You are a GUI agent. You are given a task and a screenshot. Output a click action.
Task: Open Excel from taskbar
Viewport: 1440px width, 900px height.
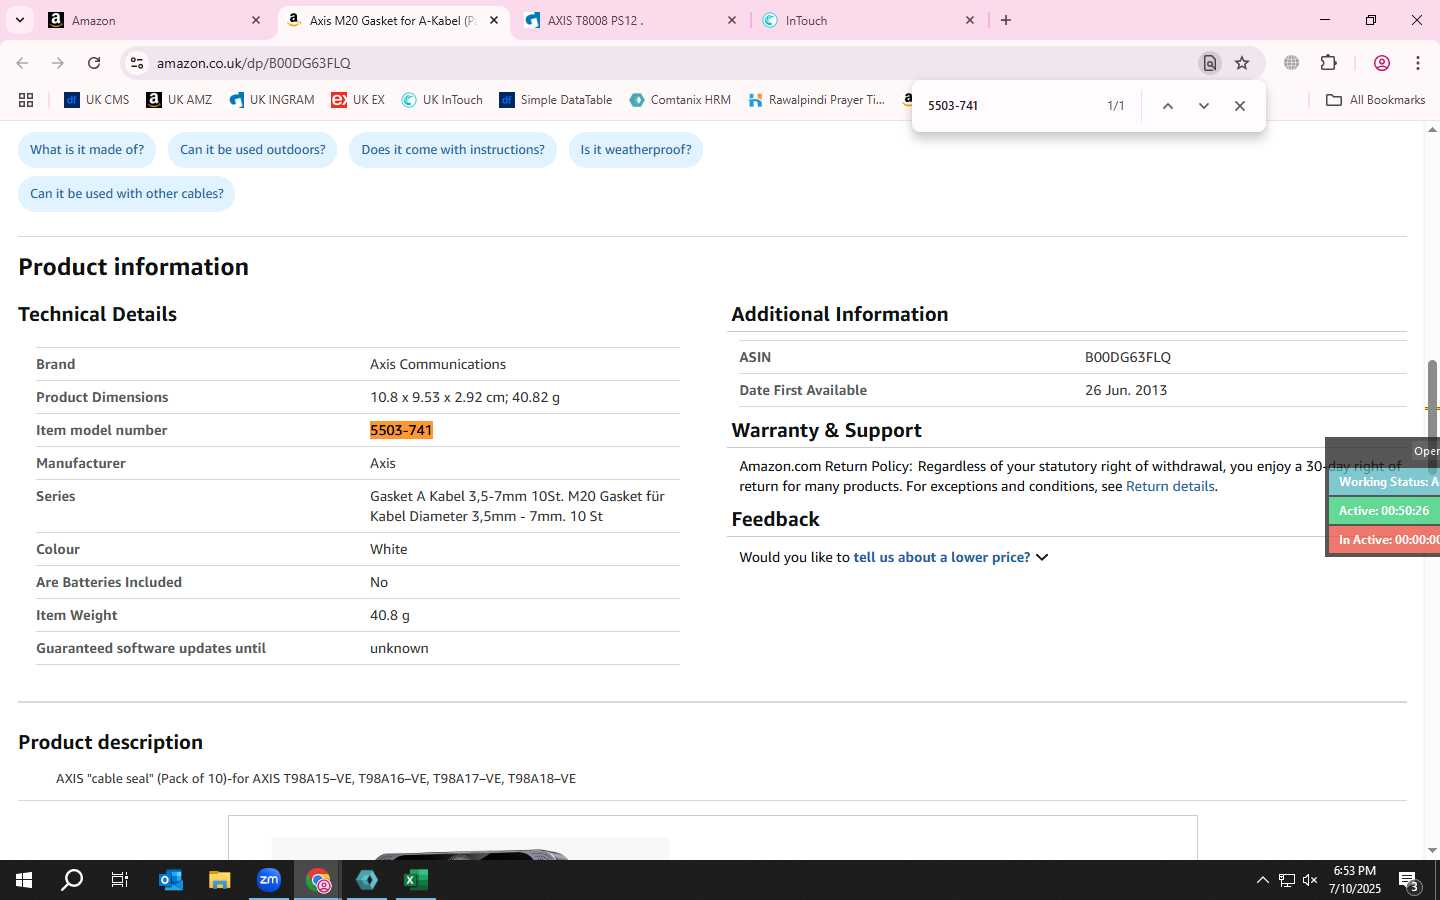pos(416,880)
